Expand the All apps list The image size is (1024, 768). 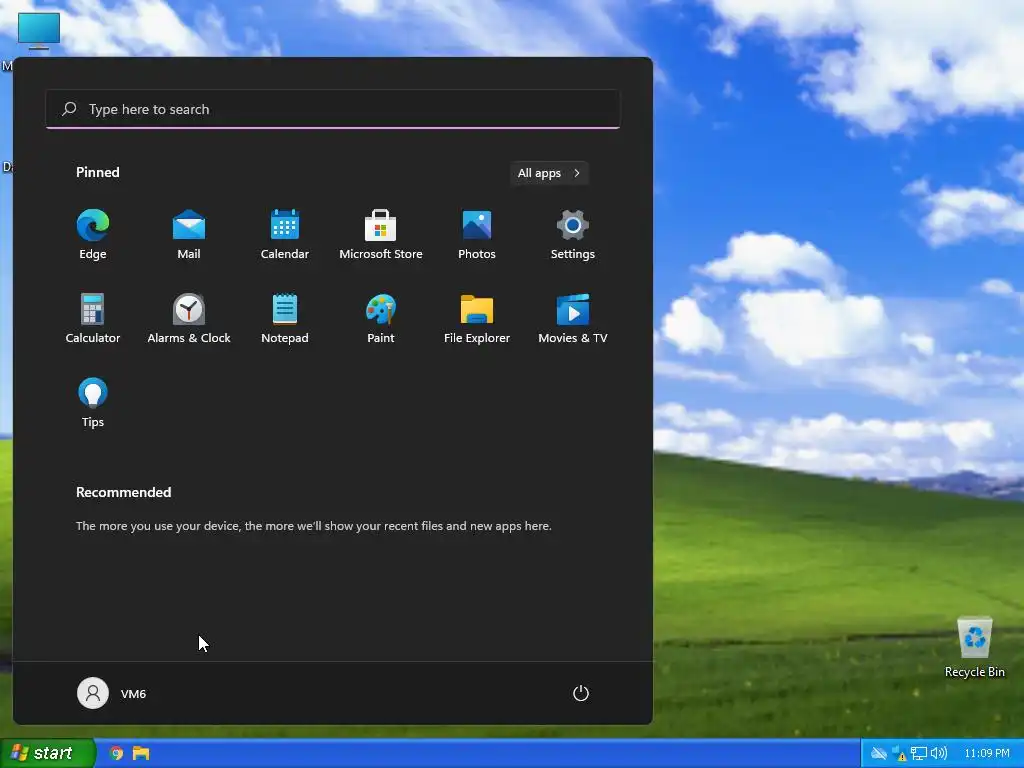tap(549, 173)
